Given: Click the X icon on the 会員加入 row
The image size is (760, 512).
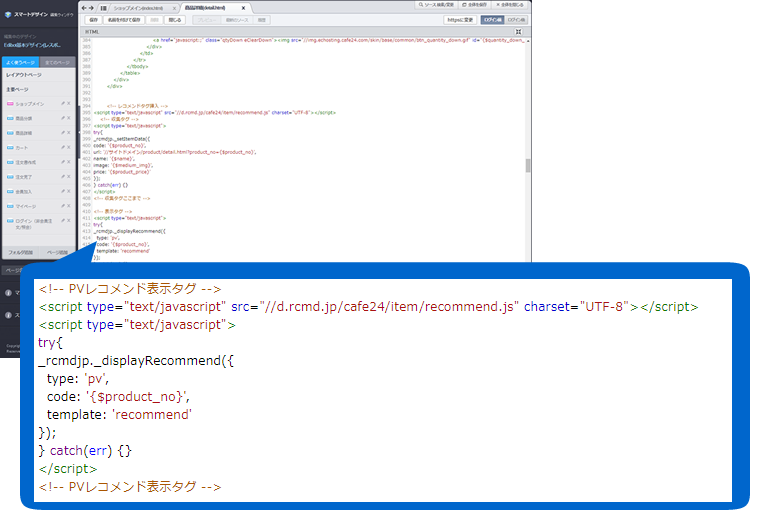Looking at the screenshot, I should pyautogui.click(x=69, y=192).
